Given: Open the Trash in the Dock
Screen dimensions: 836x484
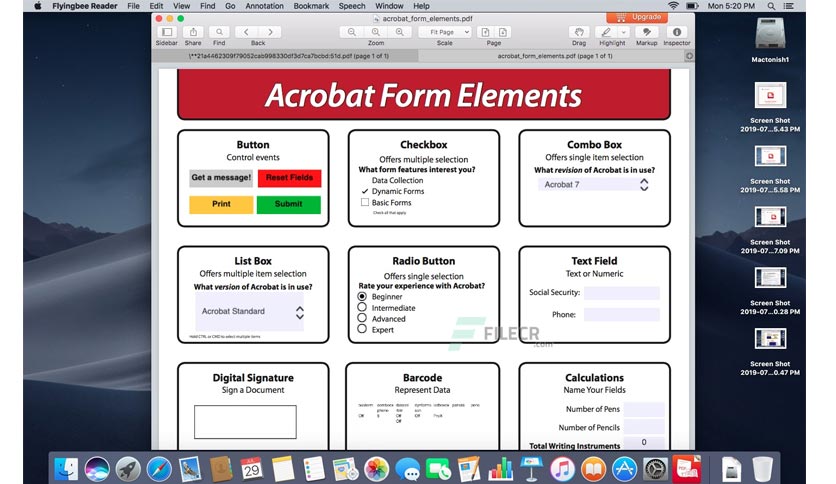Looking at the screenshot, I should pos(762,469).
